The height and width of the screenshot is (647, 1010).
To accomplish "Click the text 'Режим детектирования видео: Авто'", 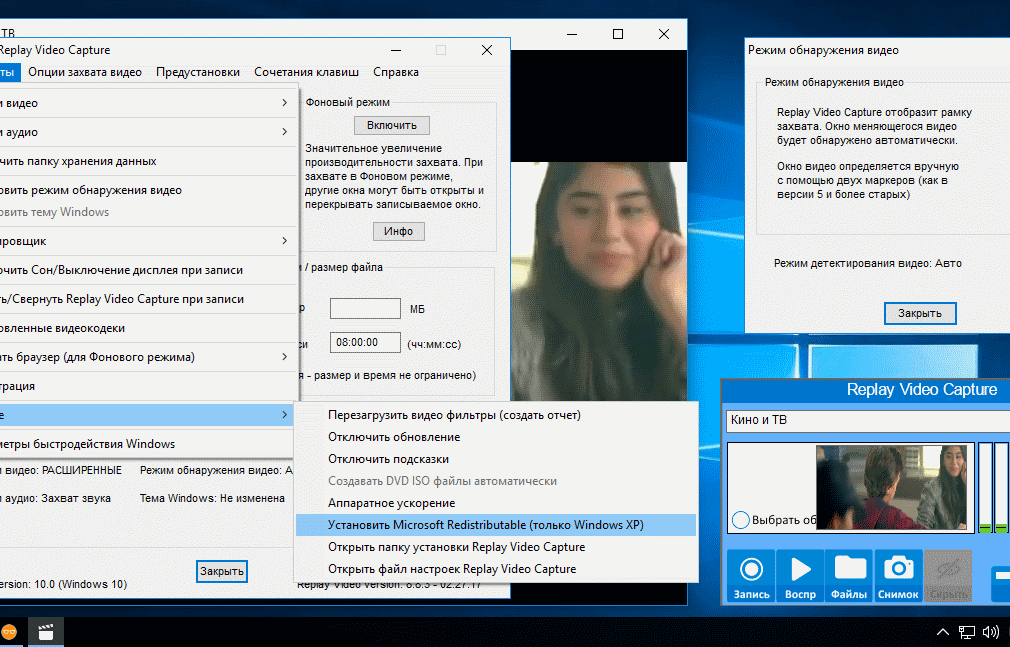I will pyautogui.click(x=868, y=264).
